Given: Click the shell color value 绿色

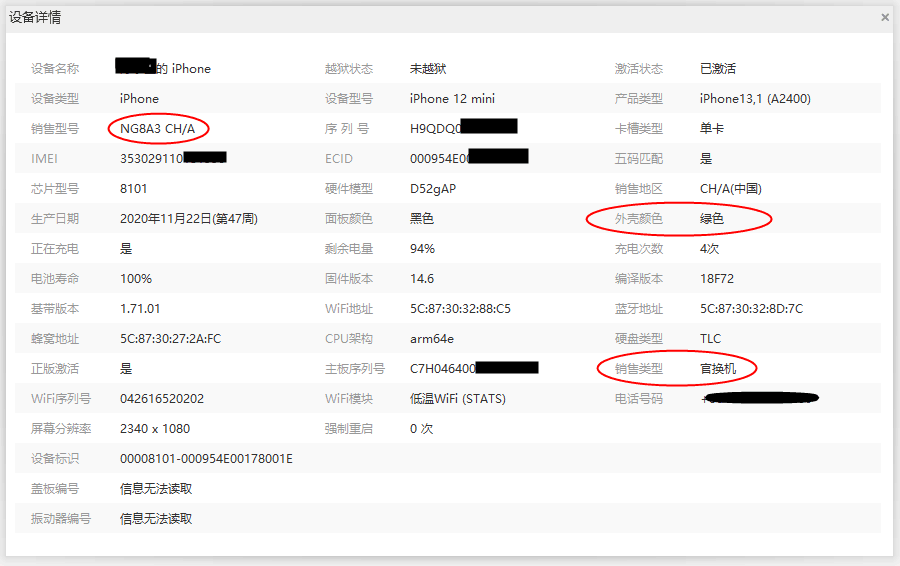Looking at the screenshot, I should [712, 219].
